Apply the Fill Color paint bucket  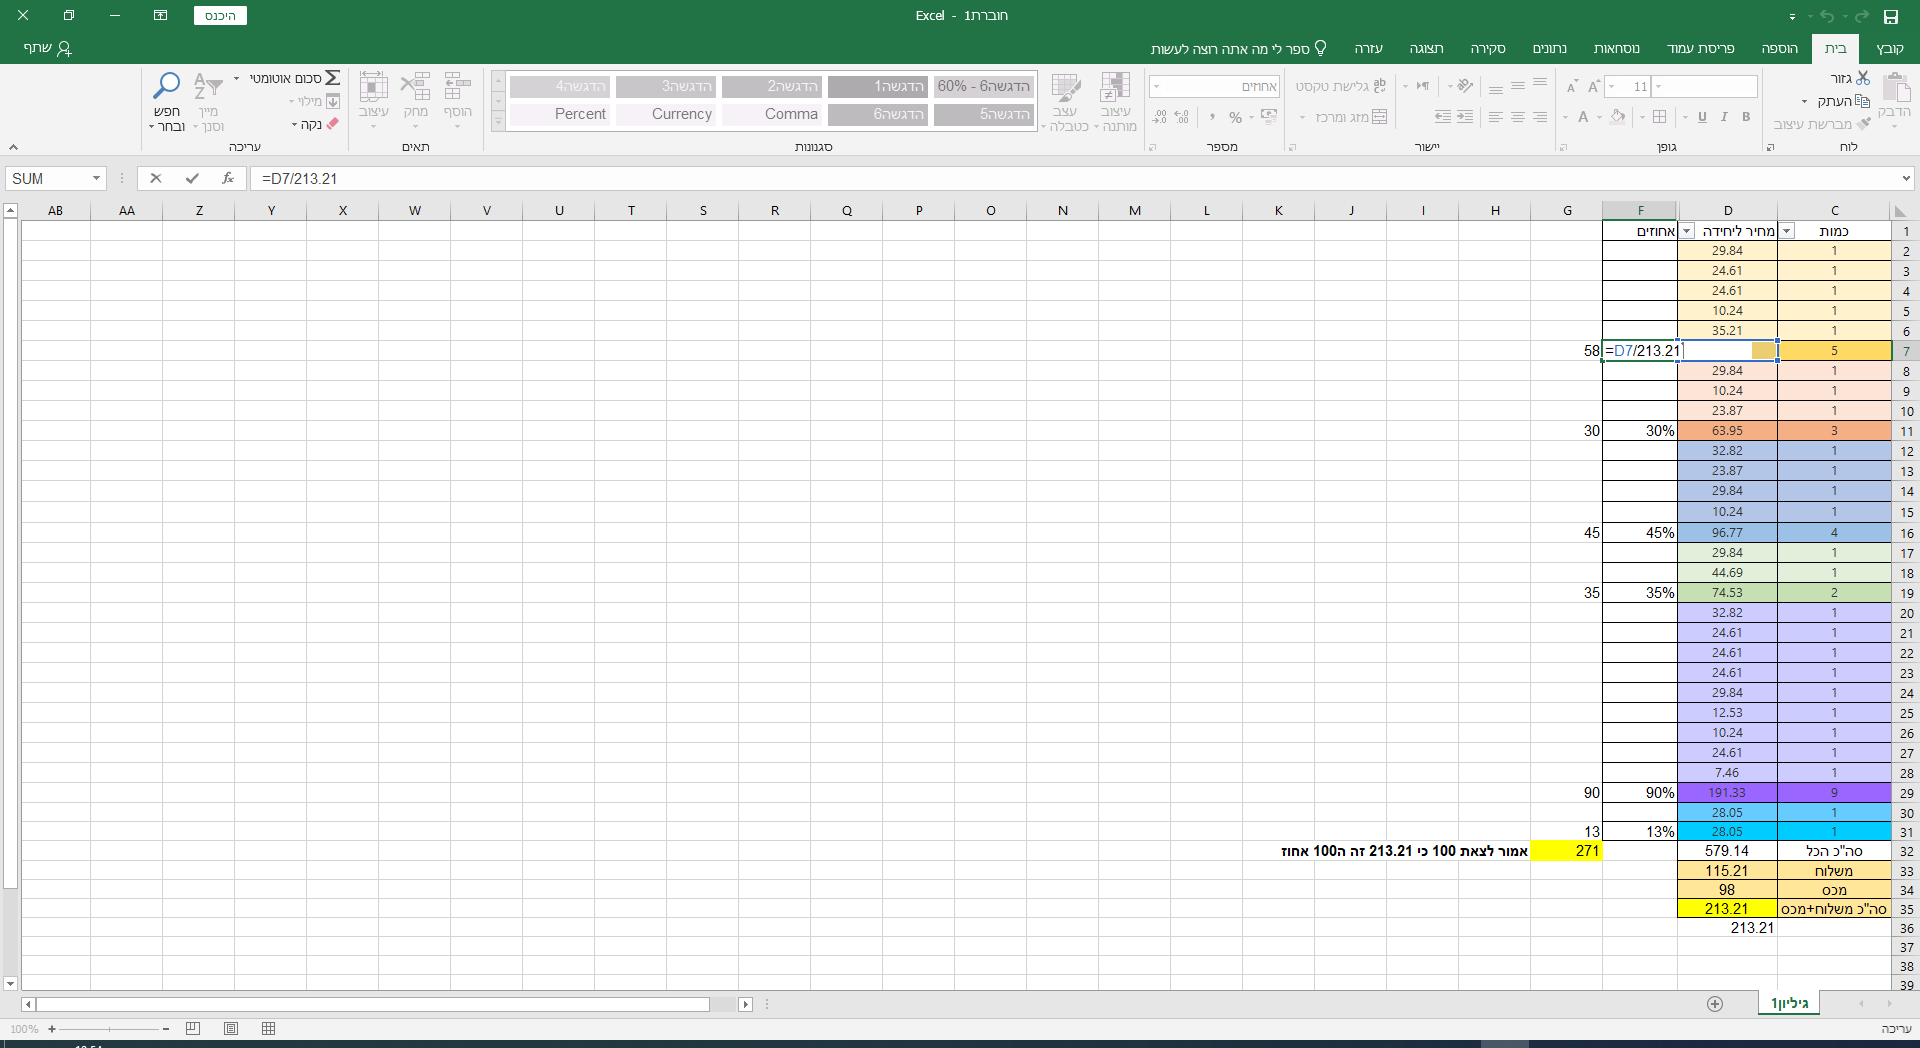1618,117
